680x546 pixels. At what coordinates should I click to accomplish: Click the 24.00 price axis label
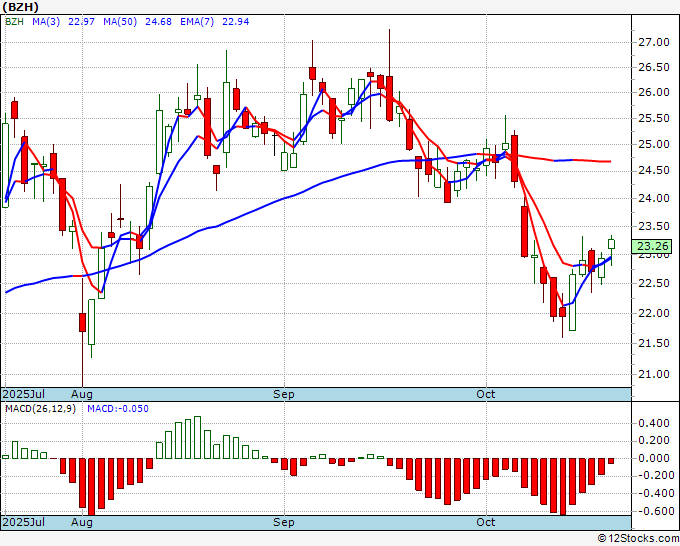[x=654, y=198]
